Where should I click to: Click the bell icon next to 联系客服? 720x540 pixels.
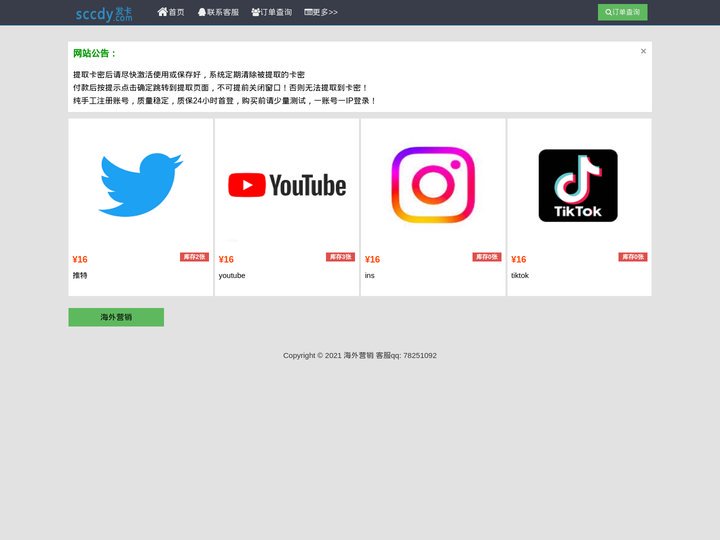(x=202, y=12)
